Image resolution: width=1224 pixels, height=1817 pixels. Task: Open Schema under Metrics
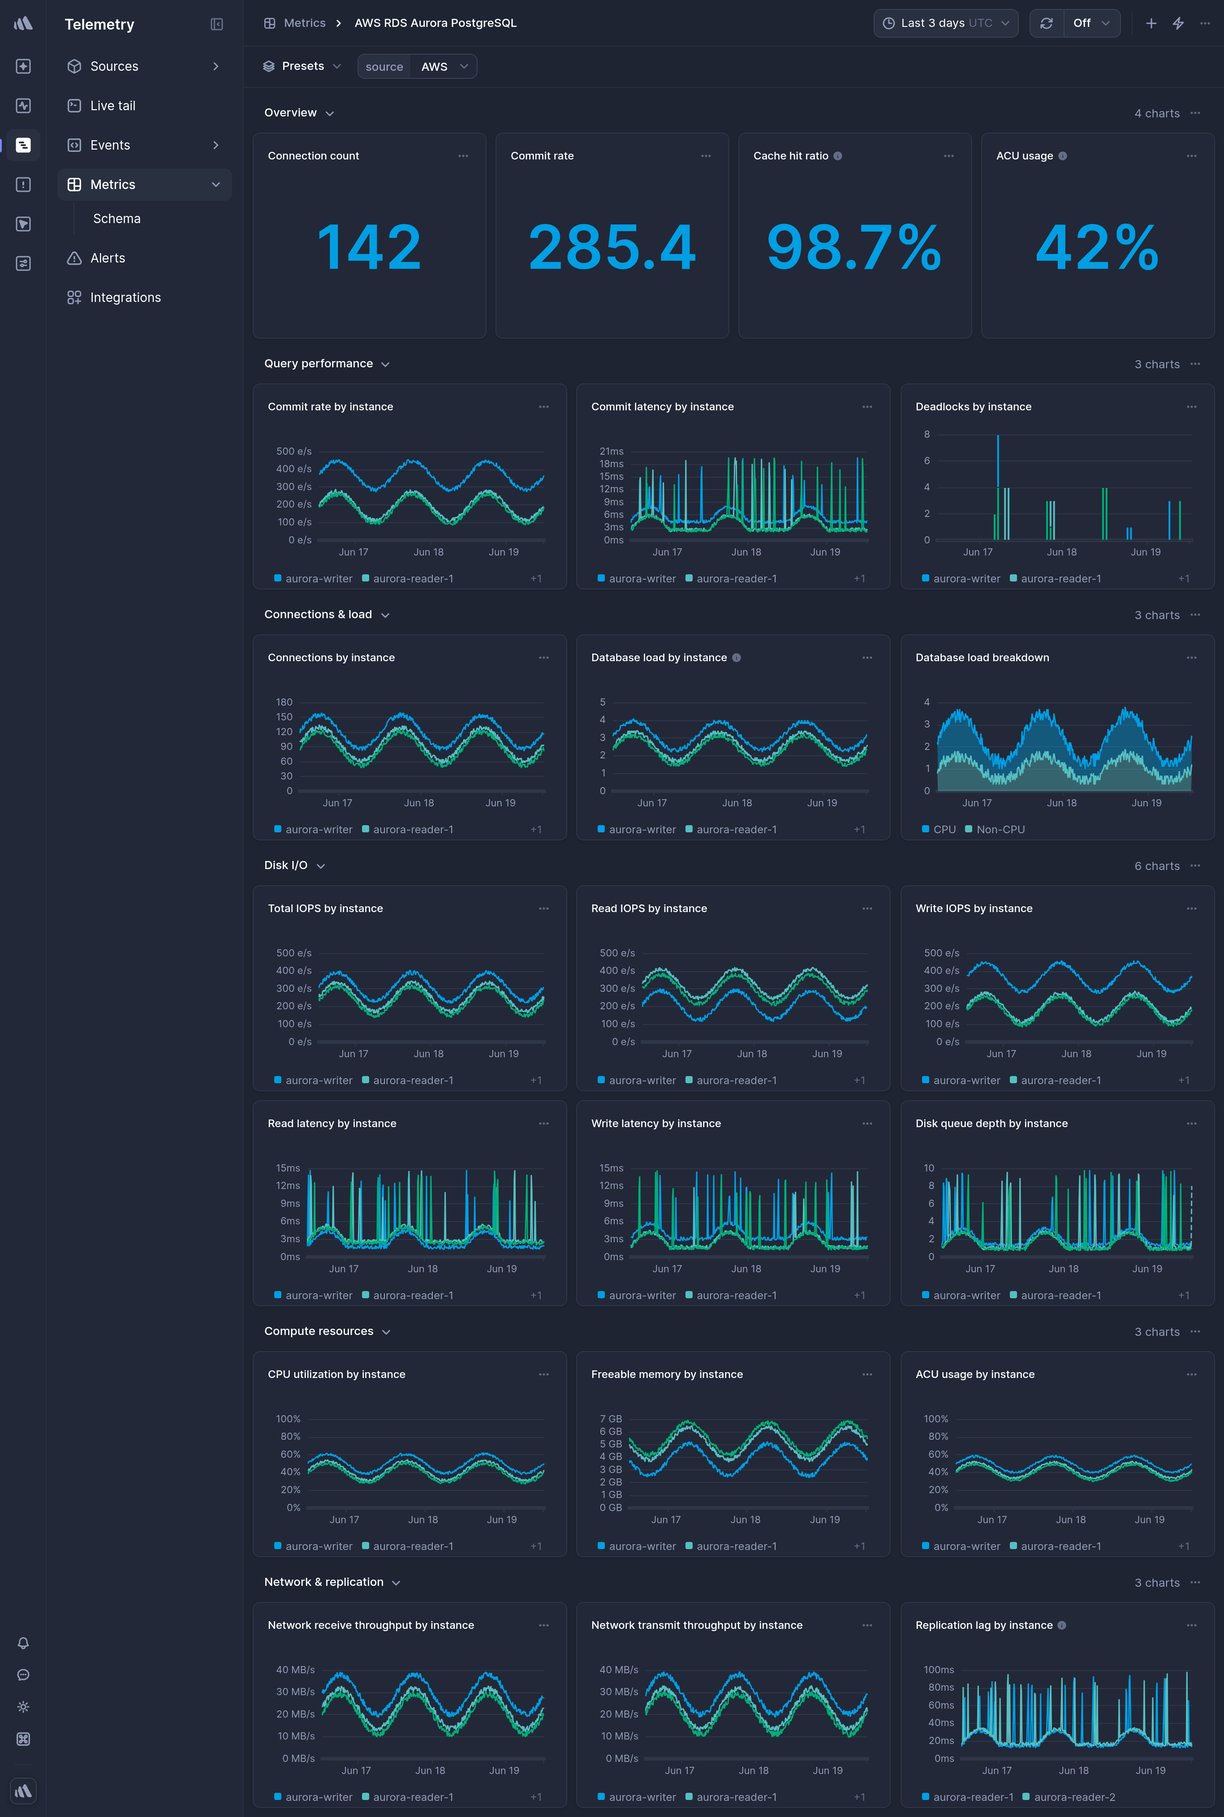click(x=117, y=218)
